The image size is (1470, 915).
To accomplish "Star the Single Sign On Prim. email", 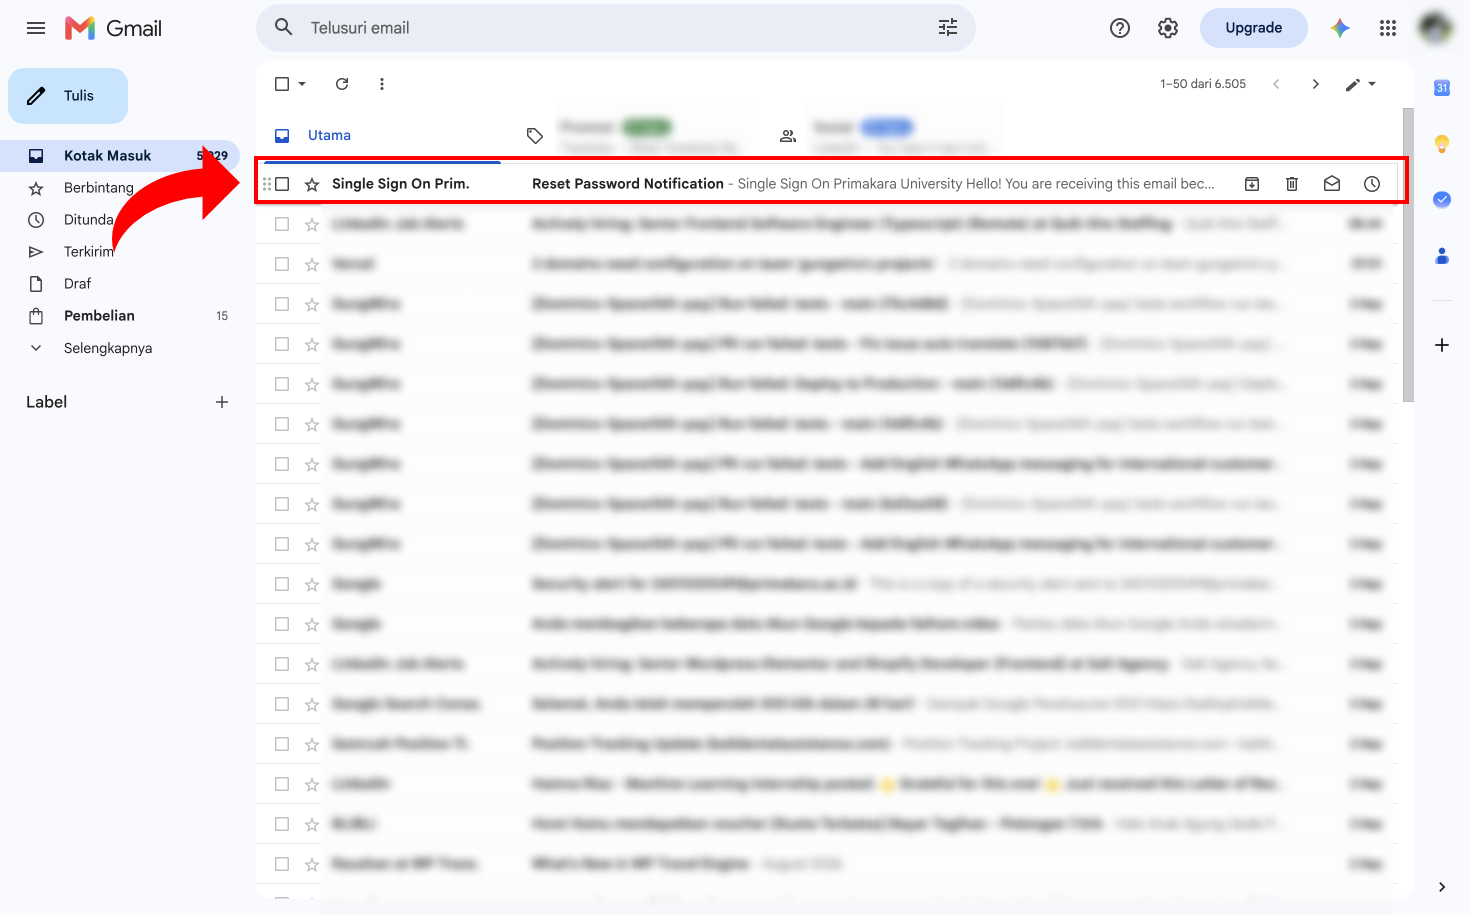I will point(312,184).
